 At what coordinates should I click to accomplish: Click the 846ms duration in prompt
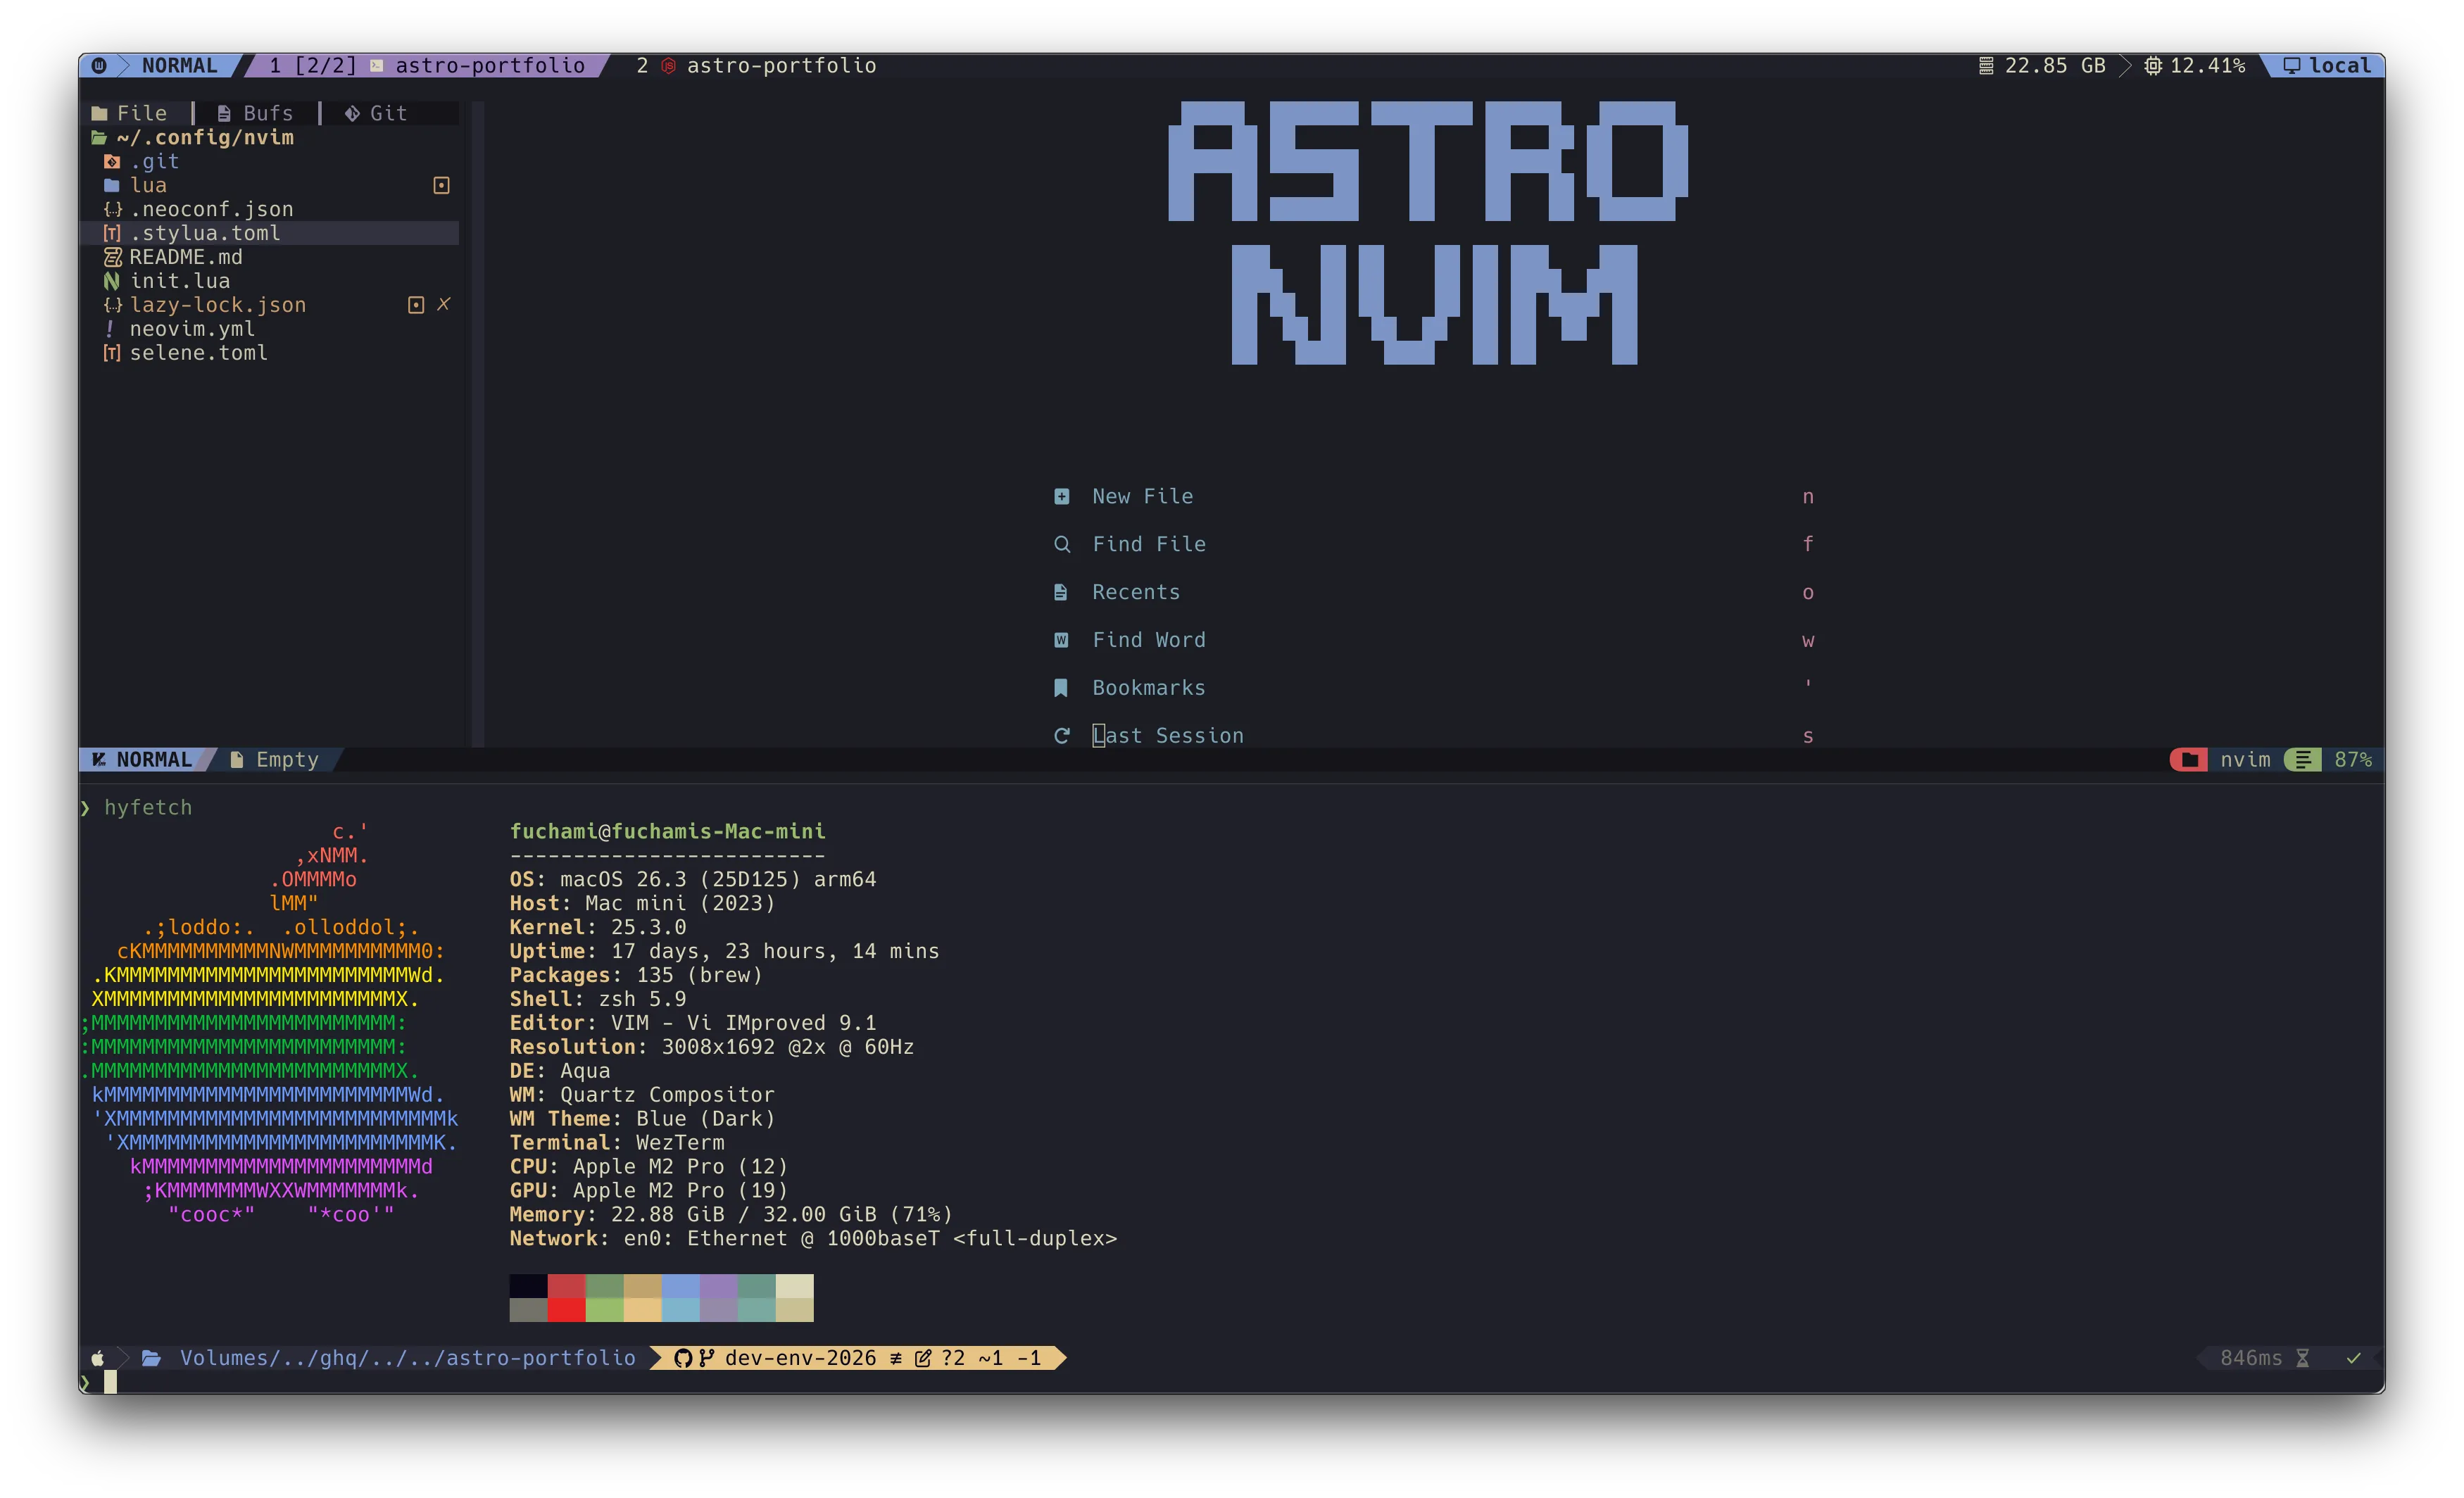2251,1358
